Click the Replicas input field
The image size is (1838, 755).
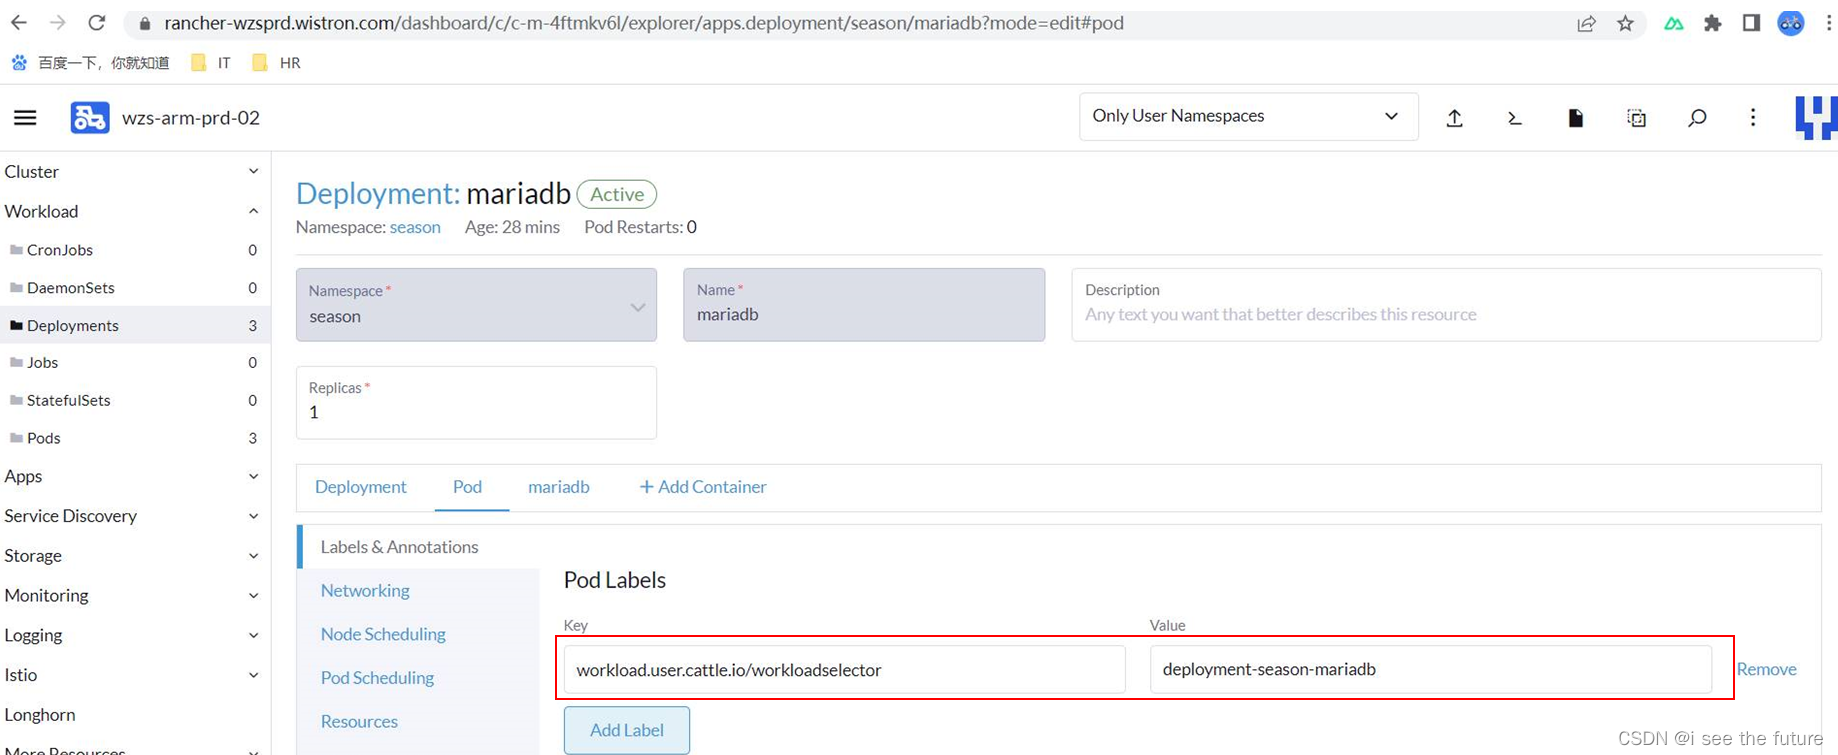[476, 402]
